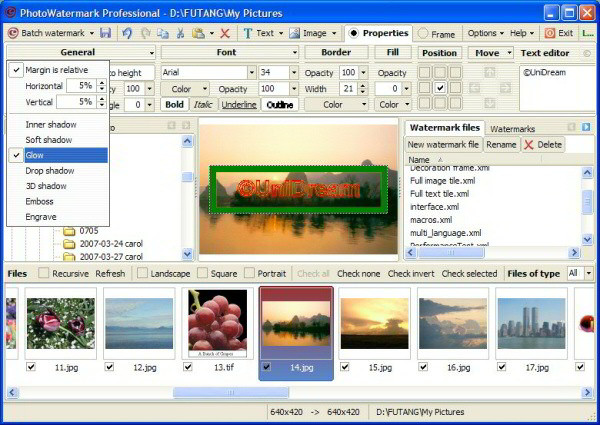Open the Fill Color picker button
This screenshot has height=425, width=600.
pos(393,104)
